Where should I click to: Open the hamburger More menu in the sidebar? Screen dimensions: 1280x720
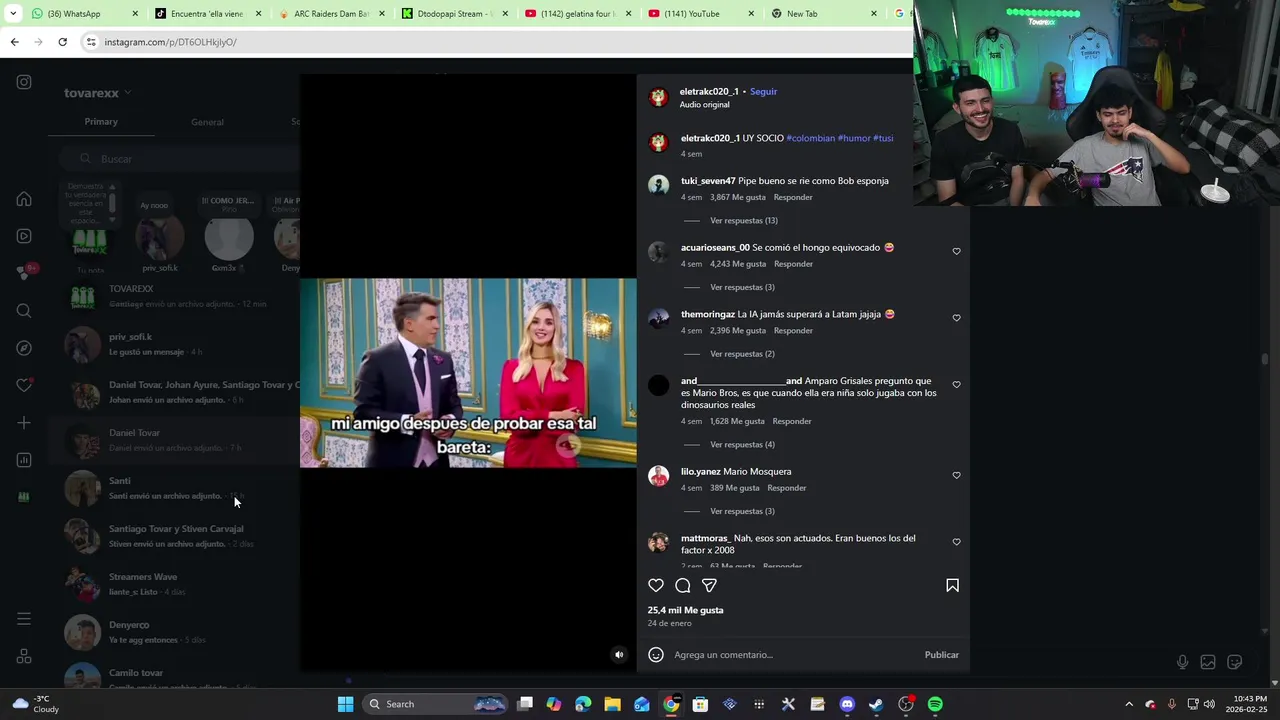coord(24,619)
